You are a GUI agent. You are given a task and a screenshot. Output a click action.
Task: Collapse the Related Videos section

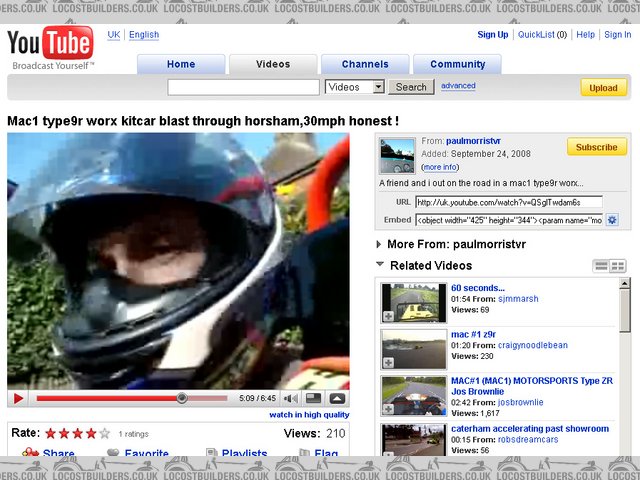(379, 266)
